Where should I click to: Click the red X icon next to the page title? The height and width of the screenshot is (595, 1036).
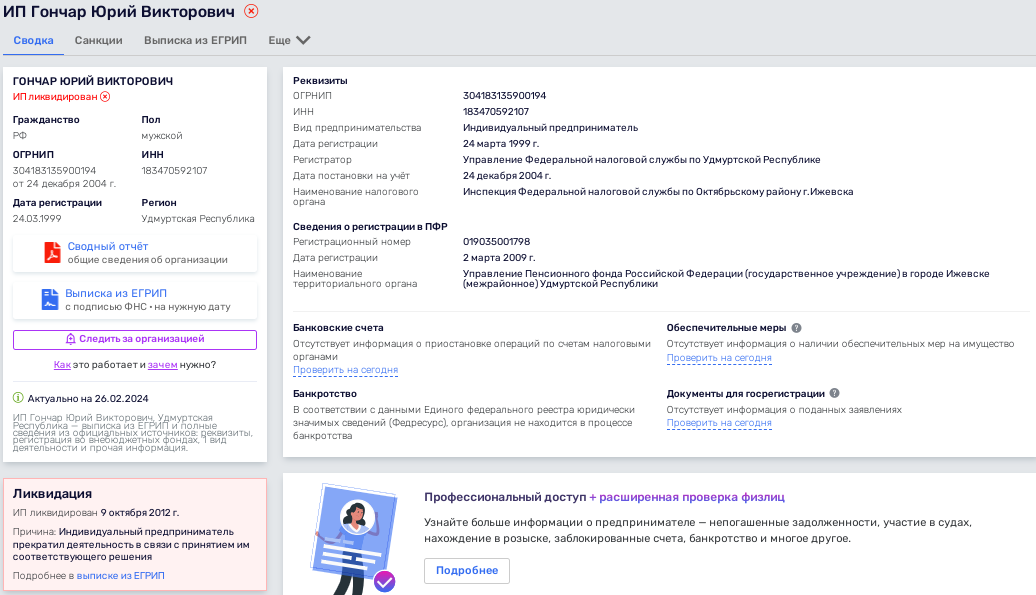251,11
